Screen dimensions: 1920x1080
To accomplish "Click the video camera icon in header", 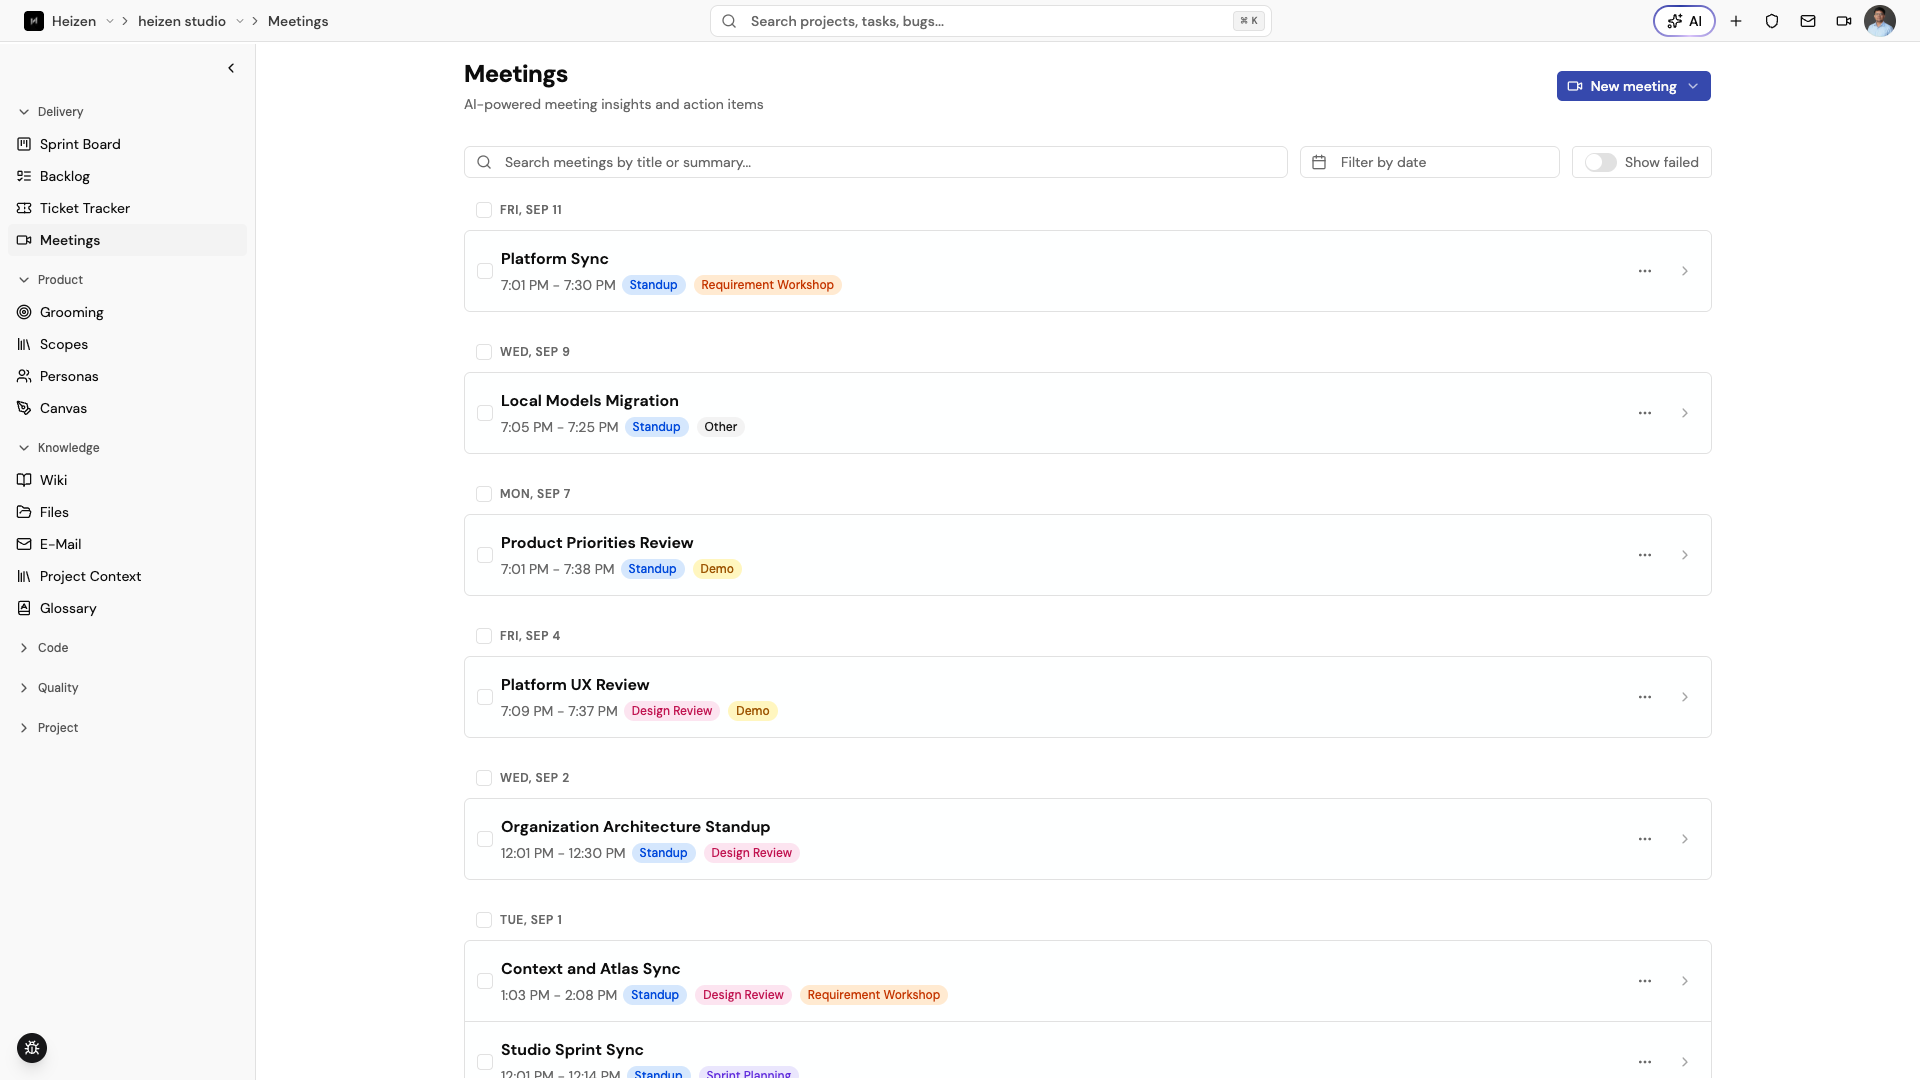I will [1844, 21].
